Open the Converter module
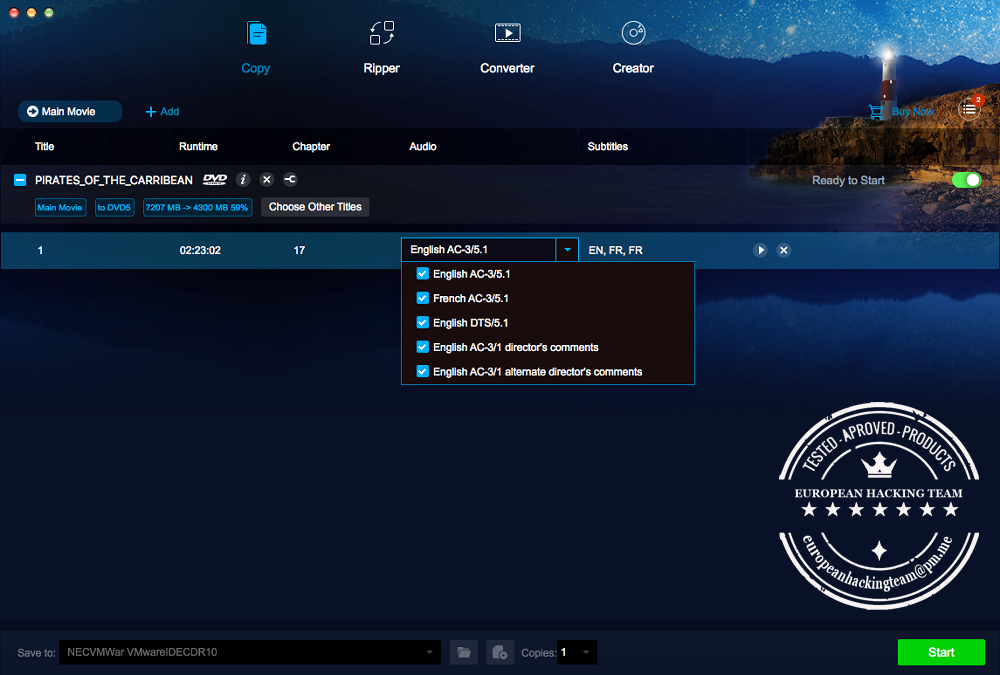 [x=507, y=45]
